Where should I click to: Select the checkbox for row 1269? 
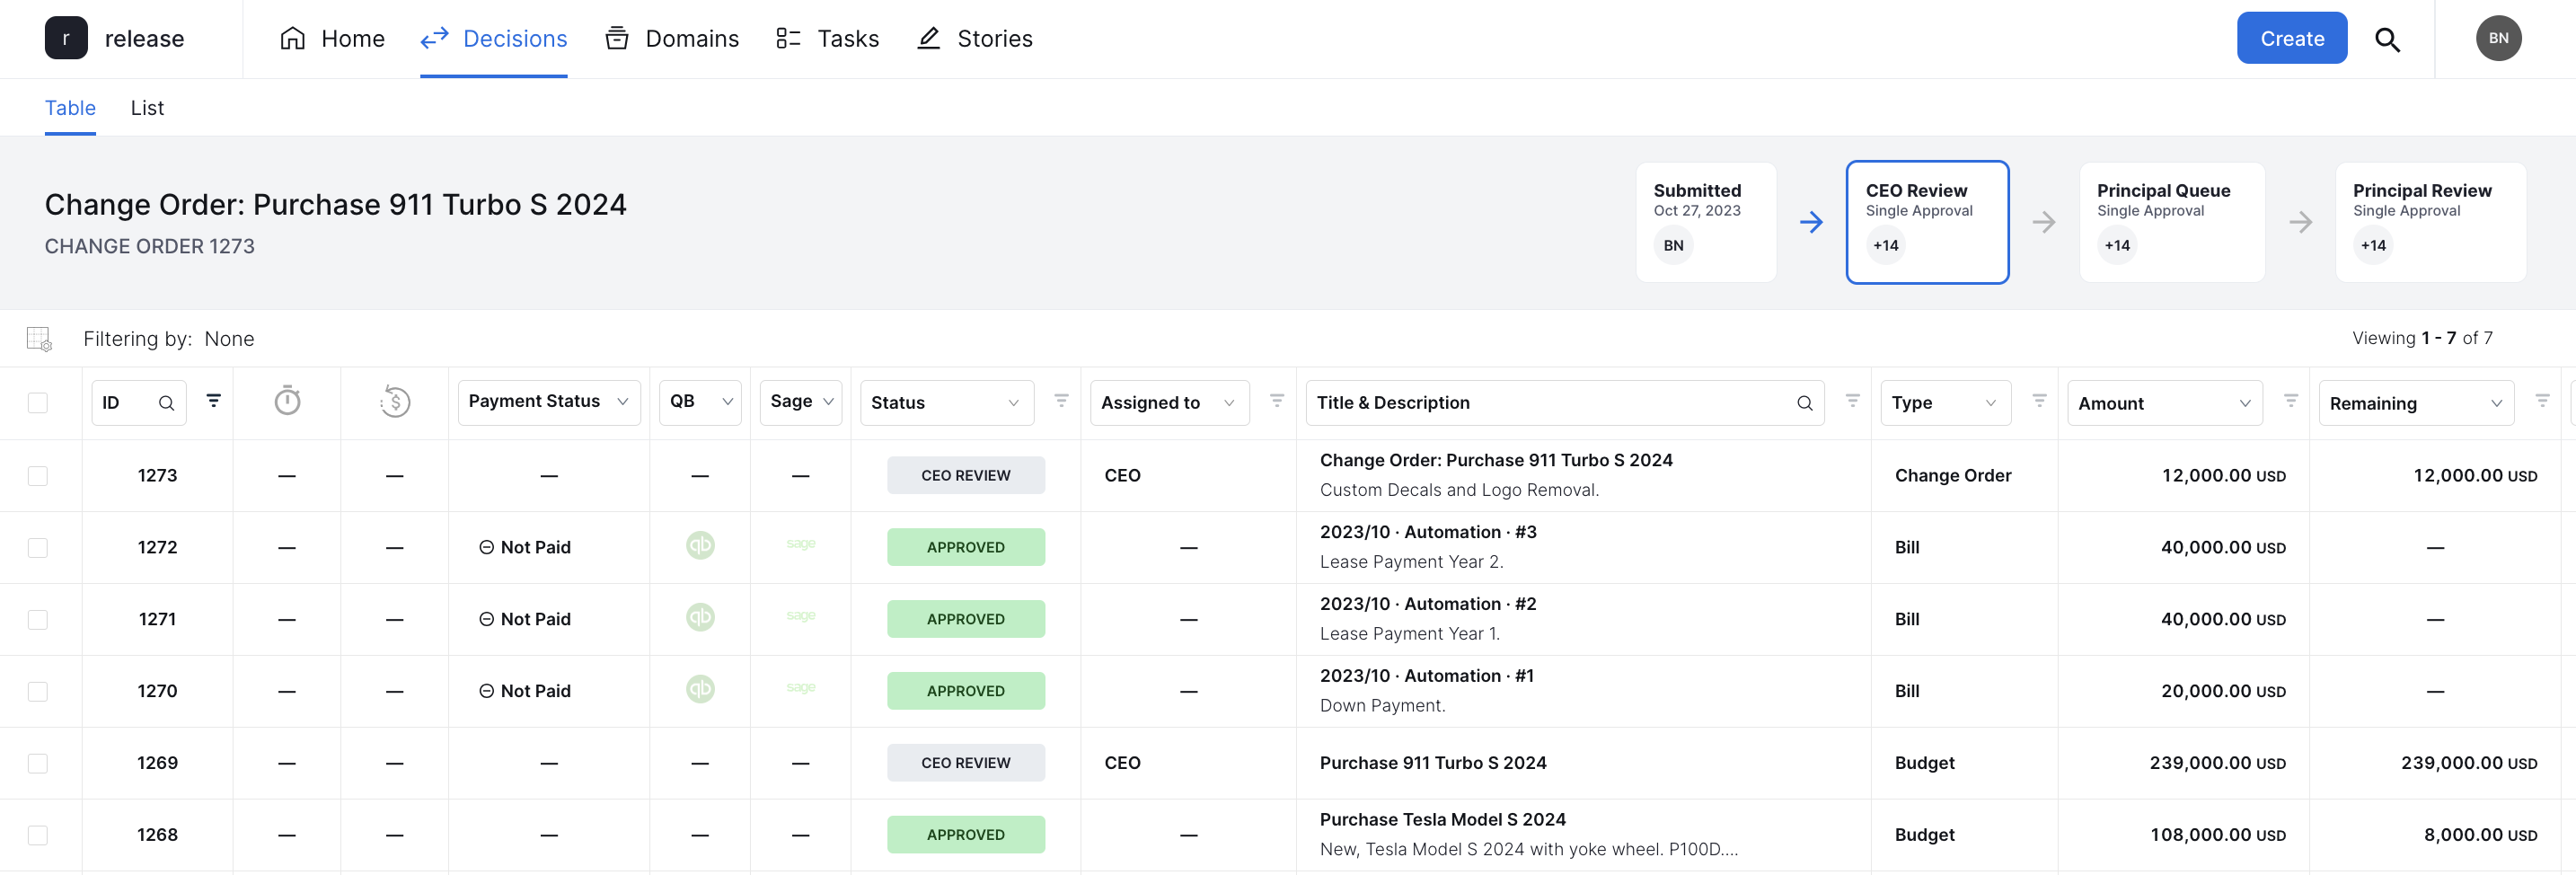point(38,763)
